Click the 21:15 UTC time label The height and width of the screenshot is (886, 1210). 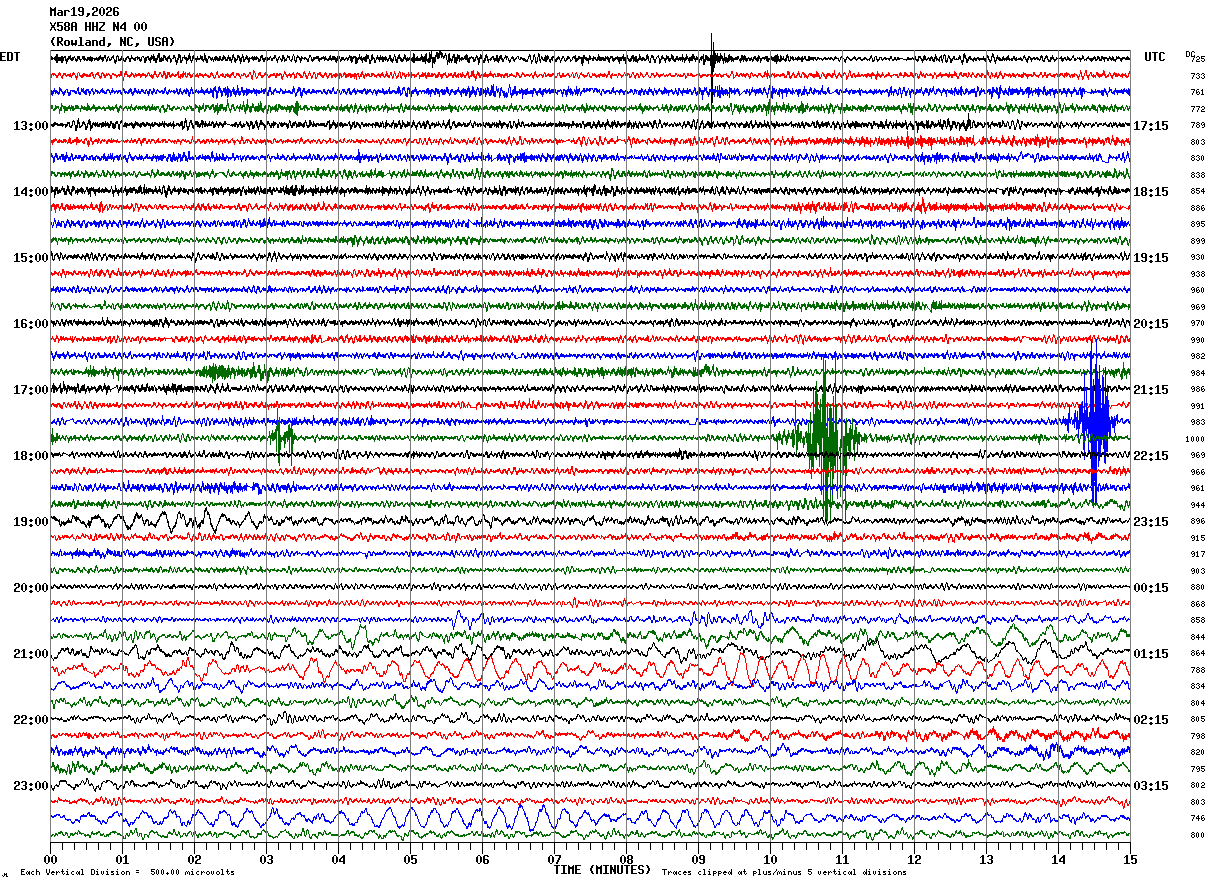pos(1151,390)
